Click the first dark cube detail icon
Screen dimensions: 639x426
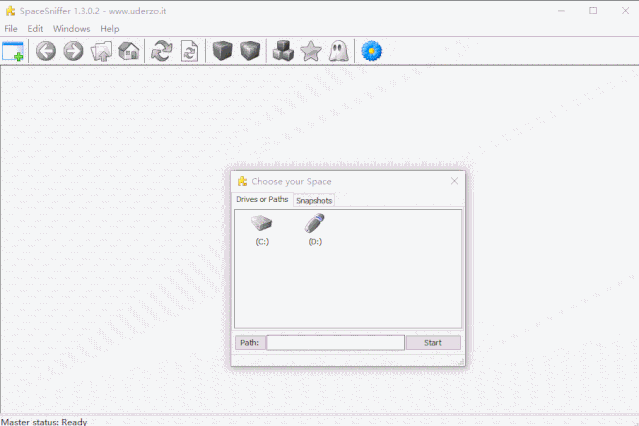pos(223,51)
